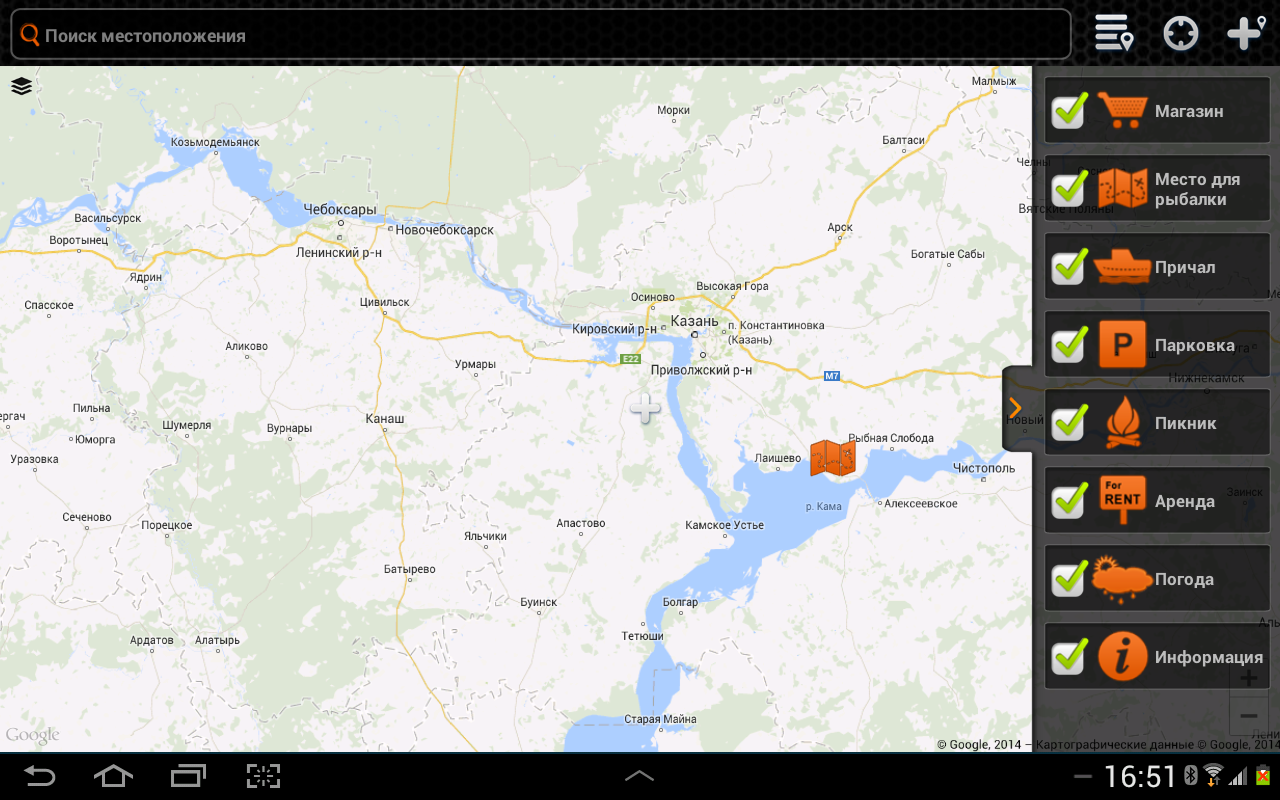Show recent apps button
Image resolution: width=1280 pixels, height=800 pixels.
pos(187,776)
